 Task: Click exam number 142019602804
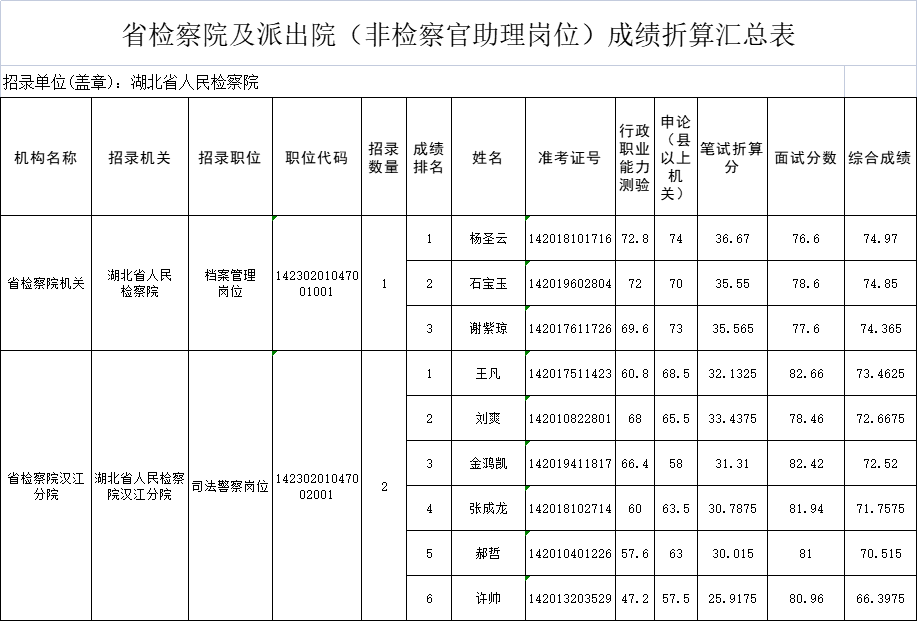tap(570, 283)
